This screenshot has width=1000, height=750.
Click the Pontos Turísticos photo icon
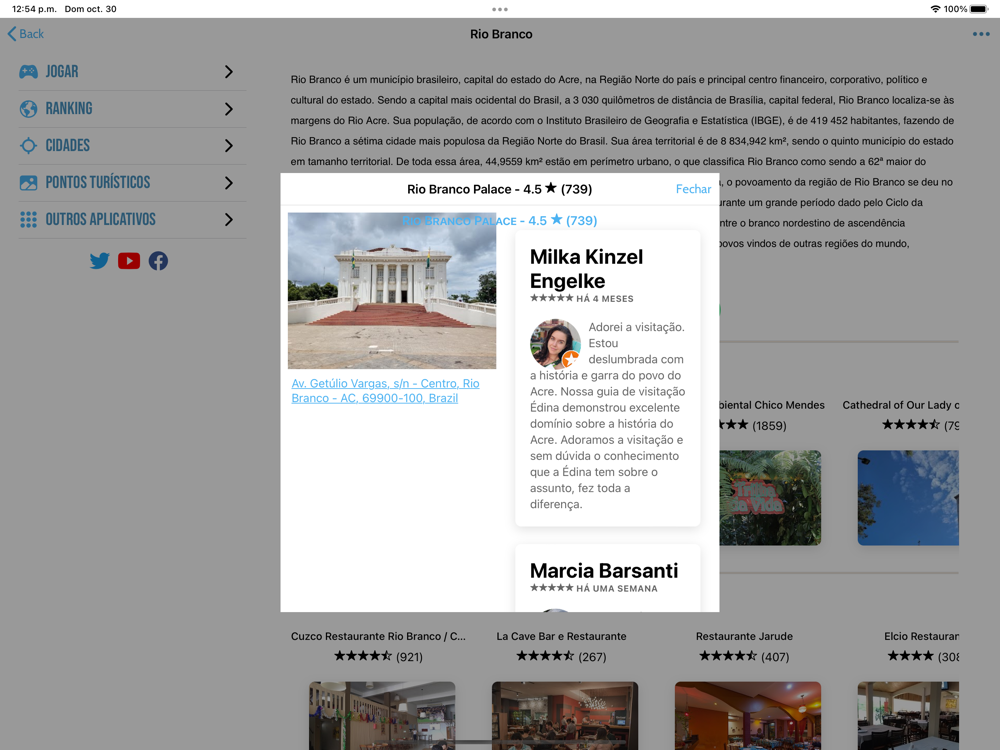28,182
